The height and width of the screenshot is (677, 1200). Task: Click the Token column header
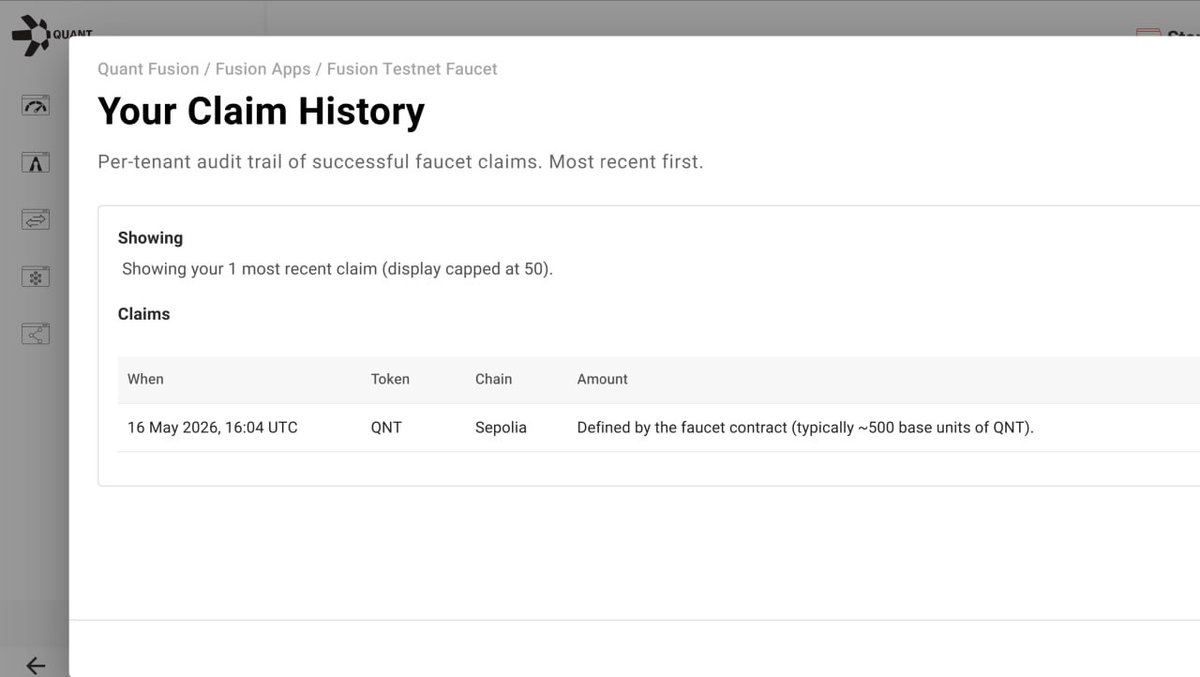pyautogui.click(x=390, y=379)
